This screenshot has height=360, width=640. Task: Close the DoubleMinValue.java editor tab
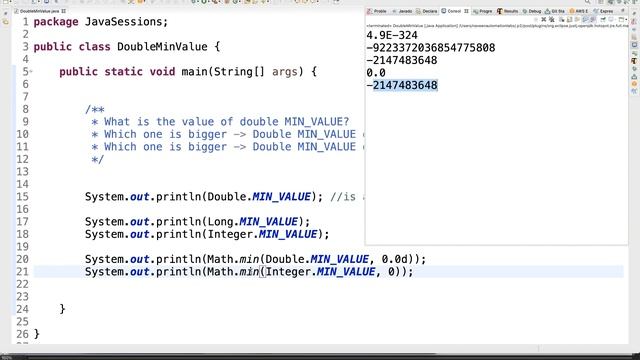(64, 11)
